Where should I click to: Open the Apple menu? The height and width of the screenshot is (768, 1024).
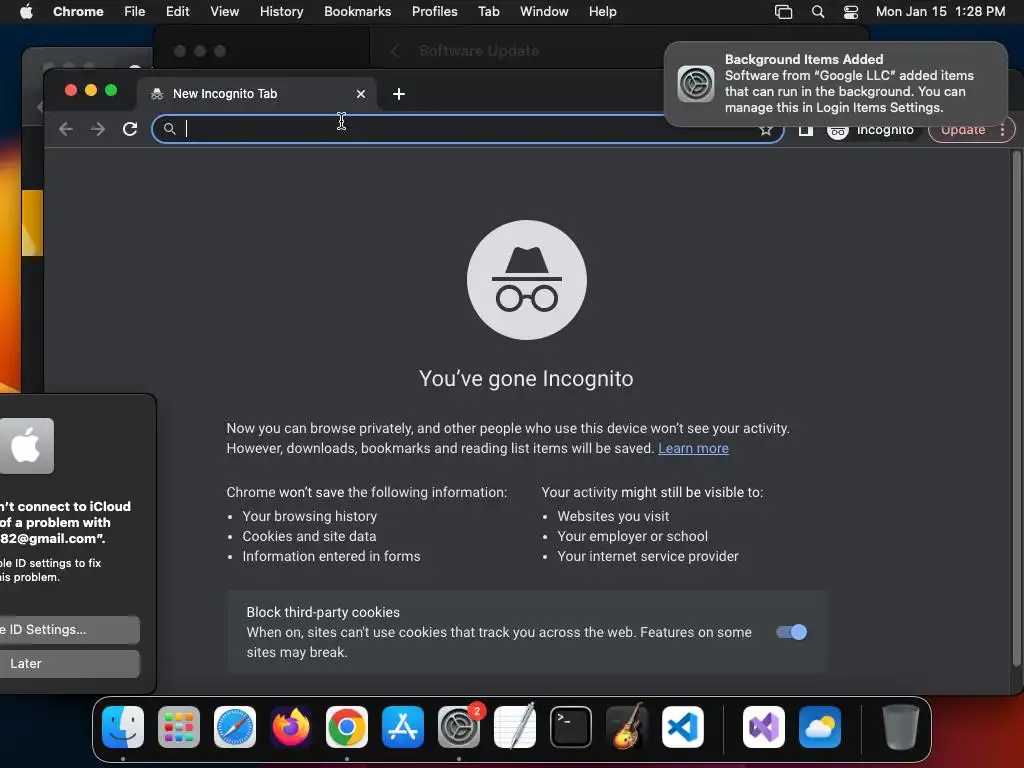click(x=26, y=12)
